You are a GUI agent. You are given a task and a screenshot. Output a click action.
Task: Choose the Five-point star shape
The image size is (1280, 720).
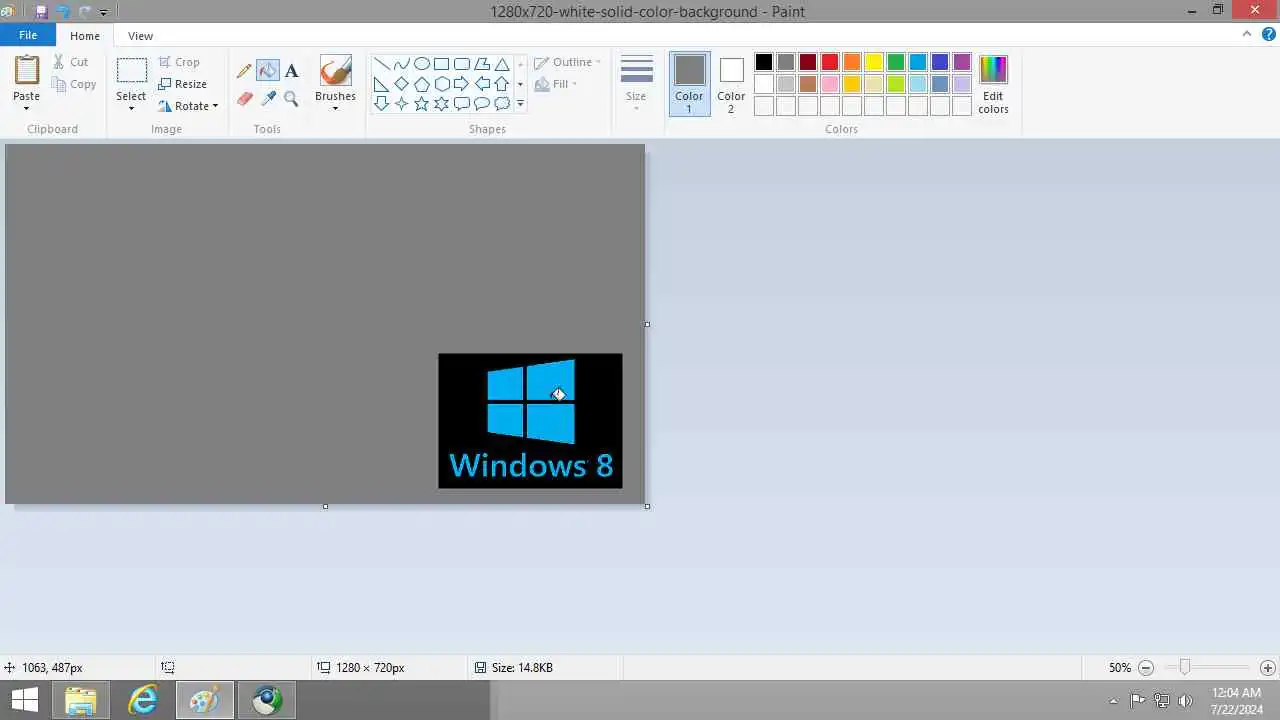[x=421, y=104]
